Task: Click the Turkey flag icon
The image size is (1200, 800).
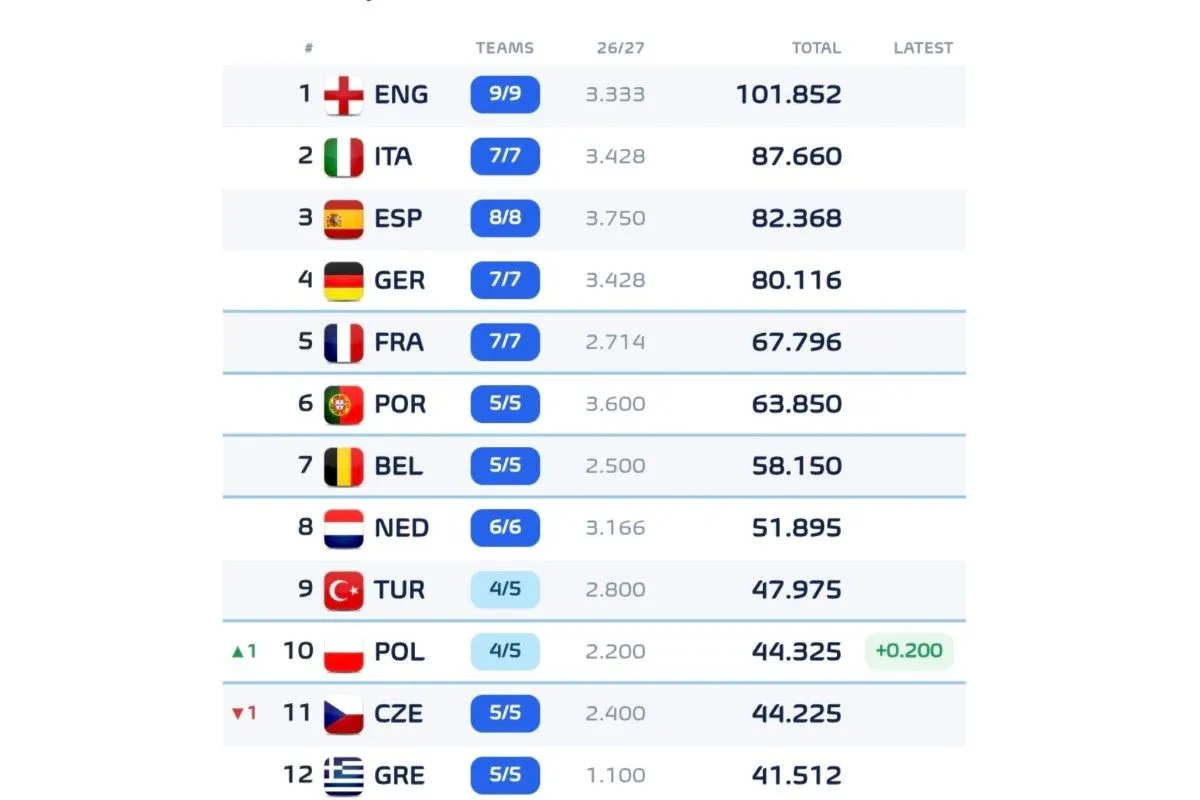Action: pos(344,590)
